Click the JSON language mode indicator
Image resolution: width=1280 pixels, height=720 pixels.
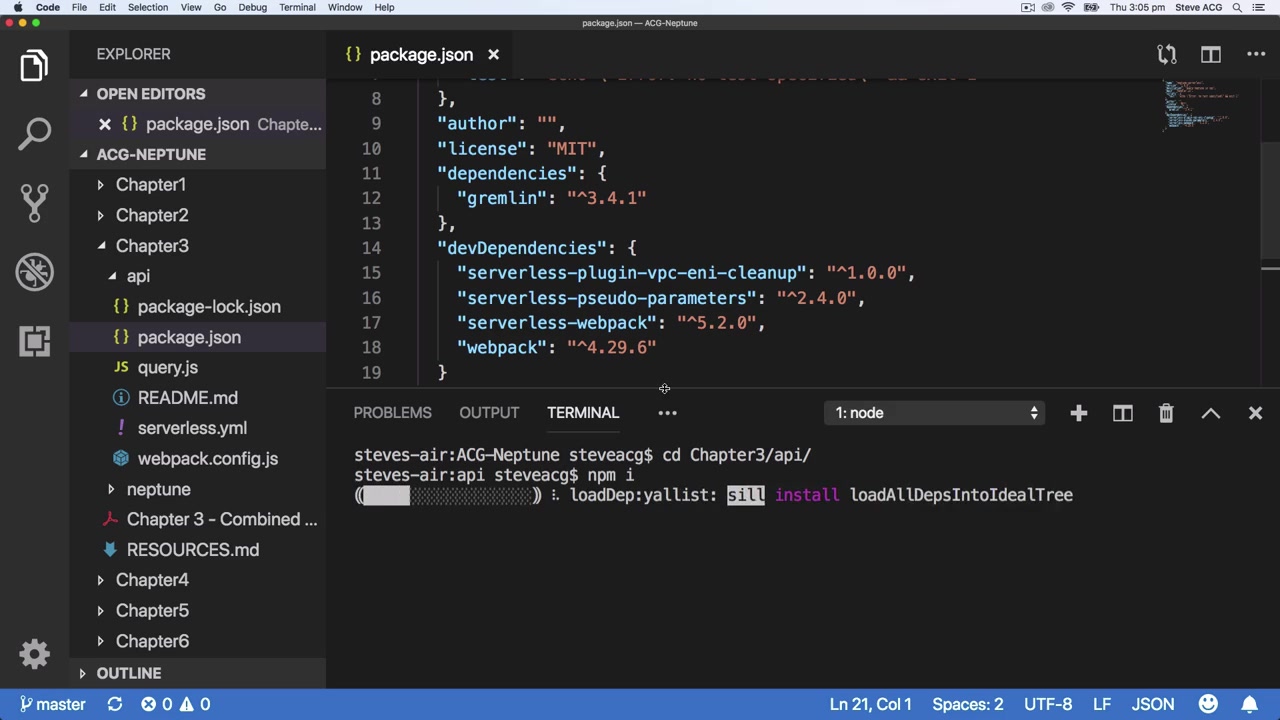point(1152,704)
